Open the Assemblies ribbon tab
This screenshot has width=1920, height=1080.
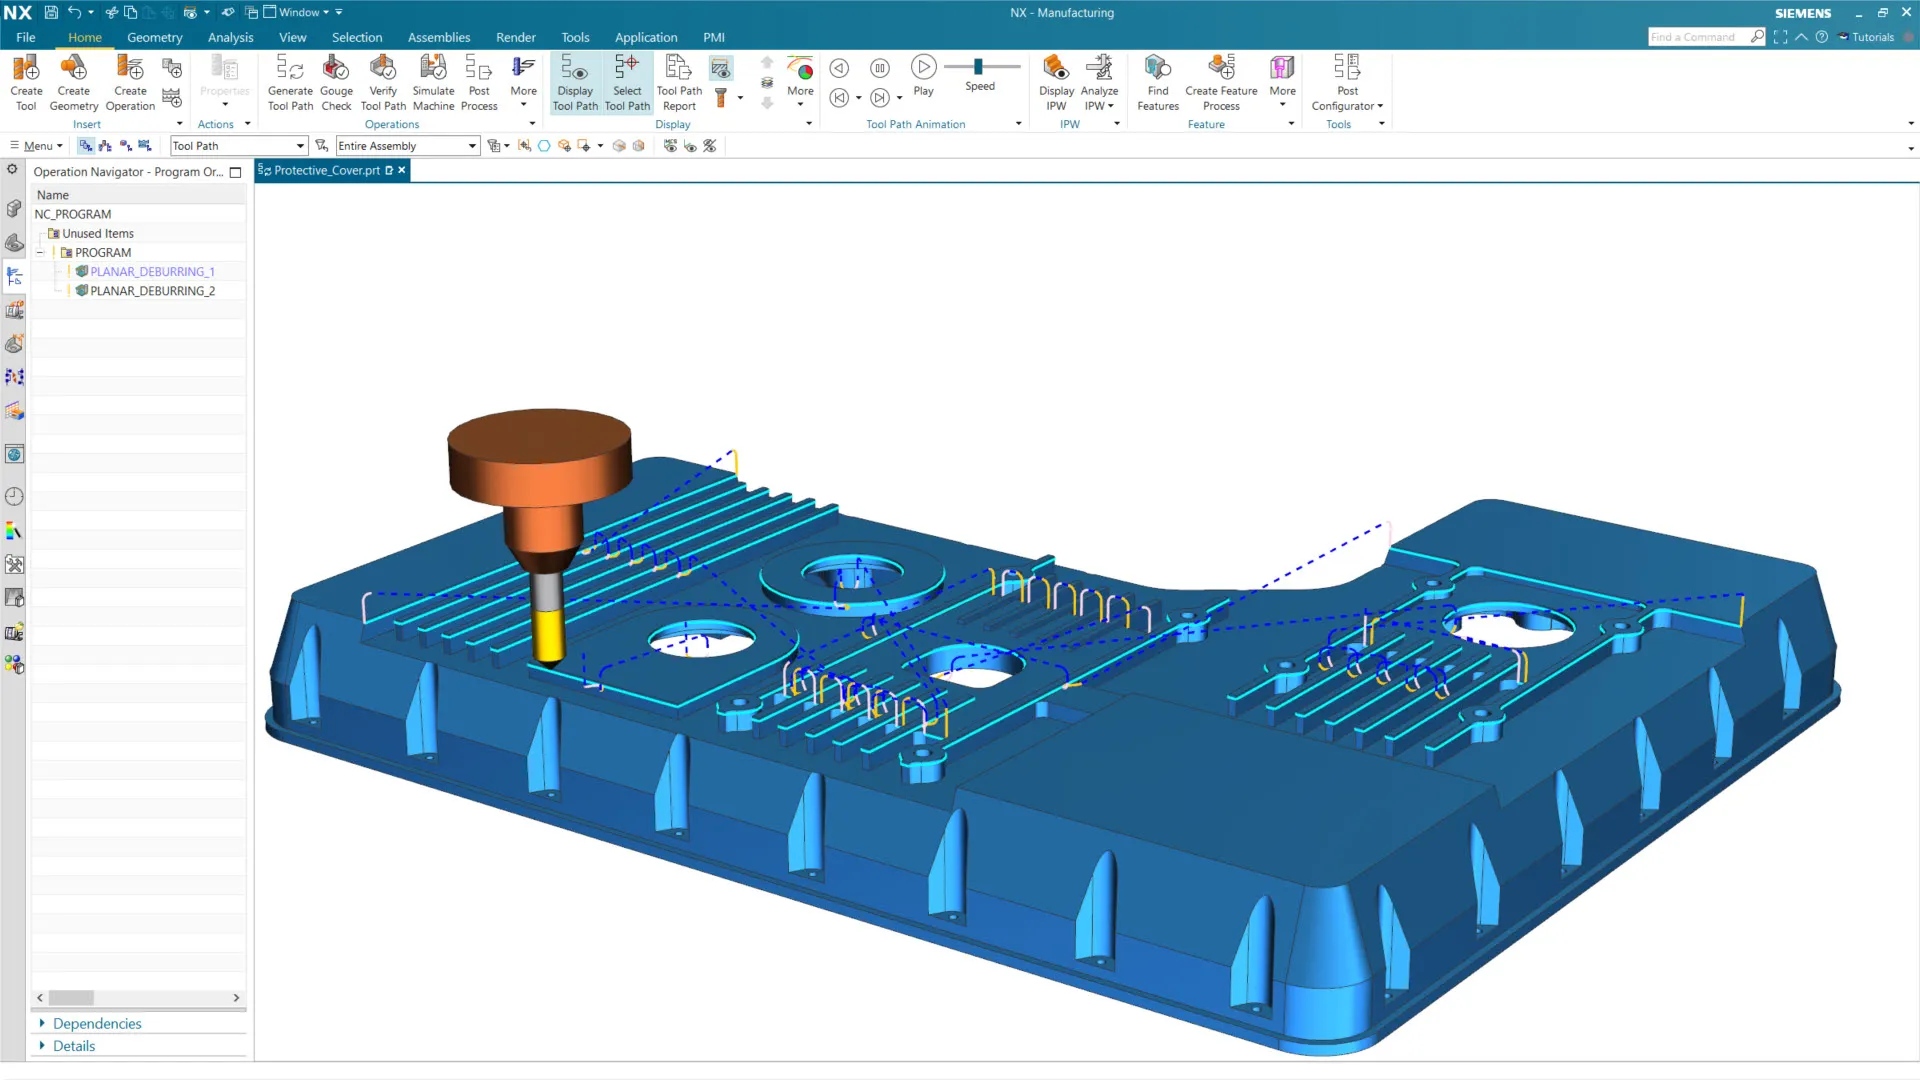click(438, 37)
